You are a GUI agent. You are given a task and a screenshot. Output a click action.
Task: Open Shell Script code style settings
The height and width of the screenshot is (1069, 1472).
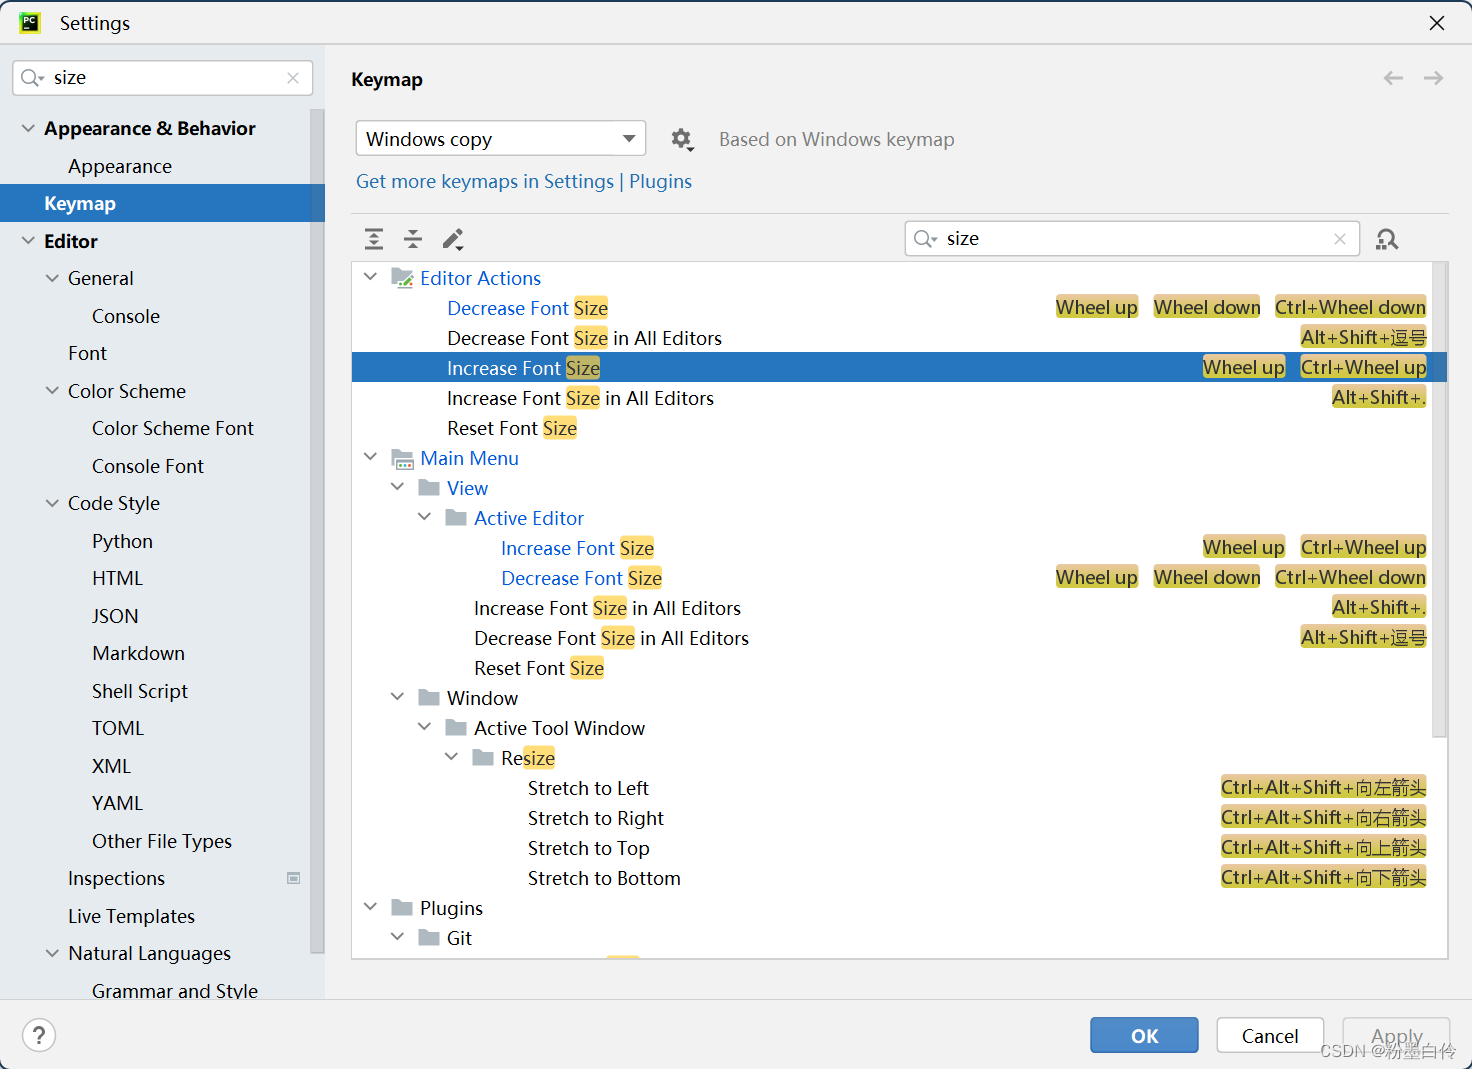point(140,691)
